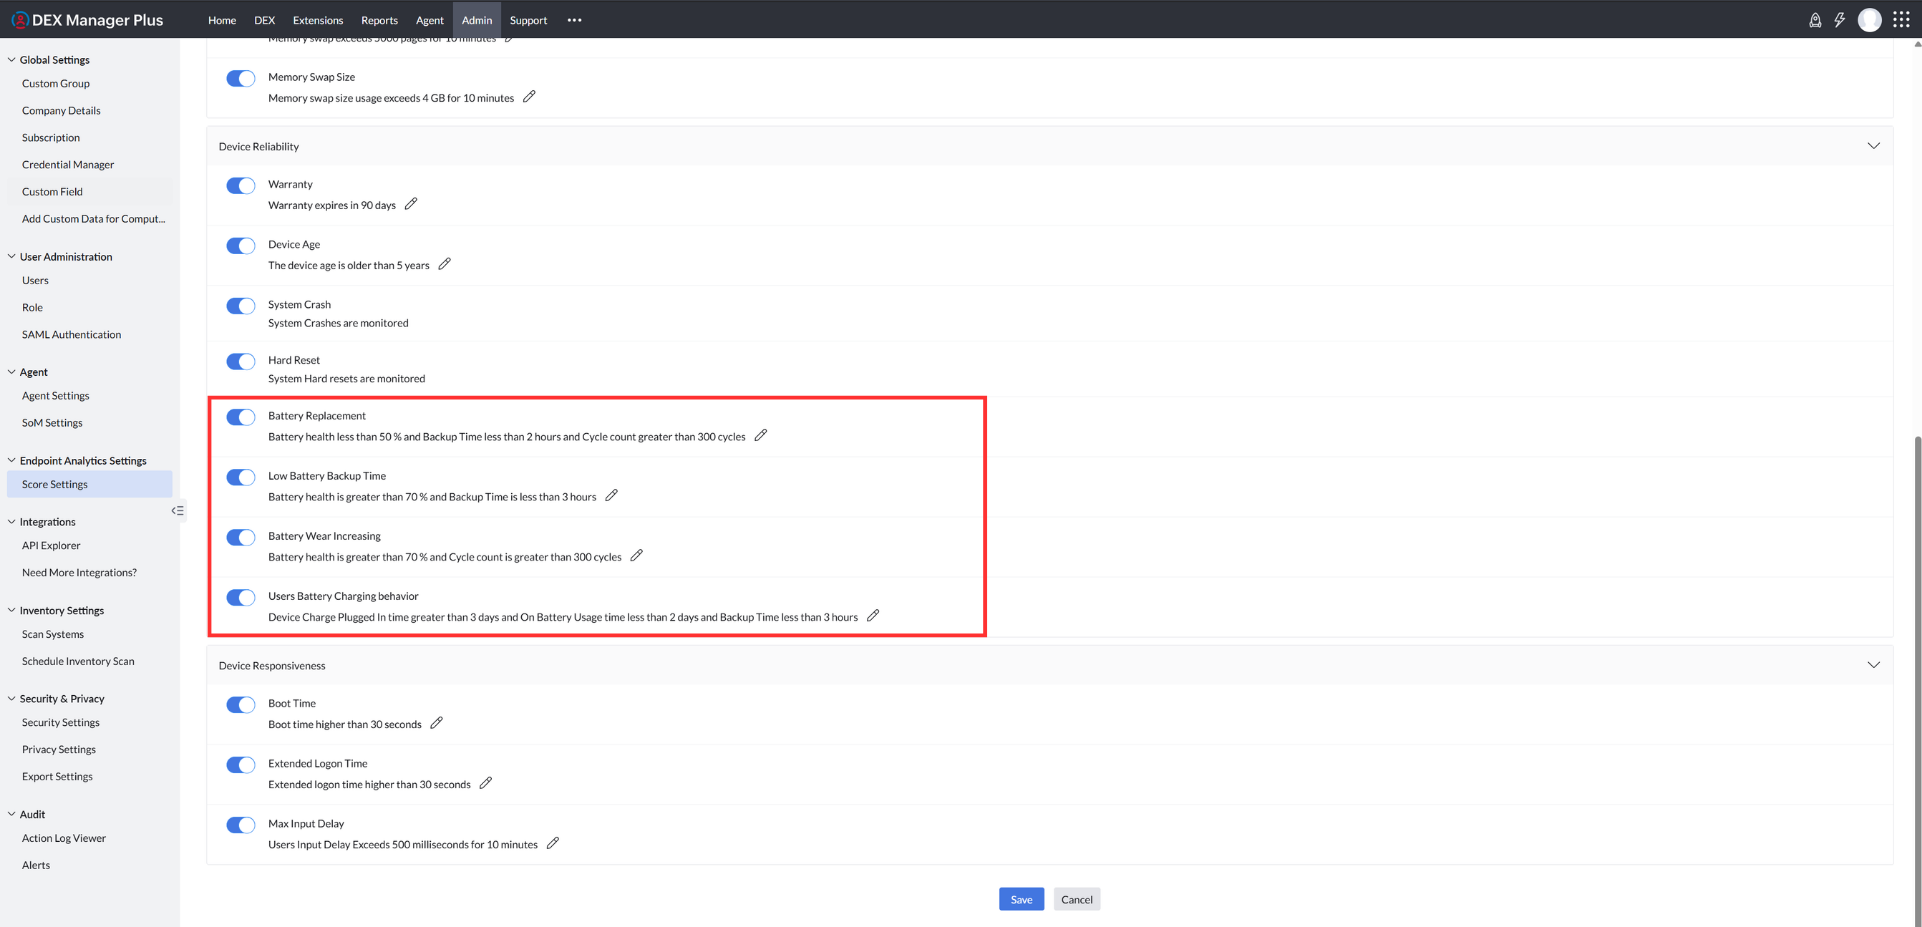Turn off Hard Reset monitoring

point(241,362)
